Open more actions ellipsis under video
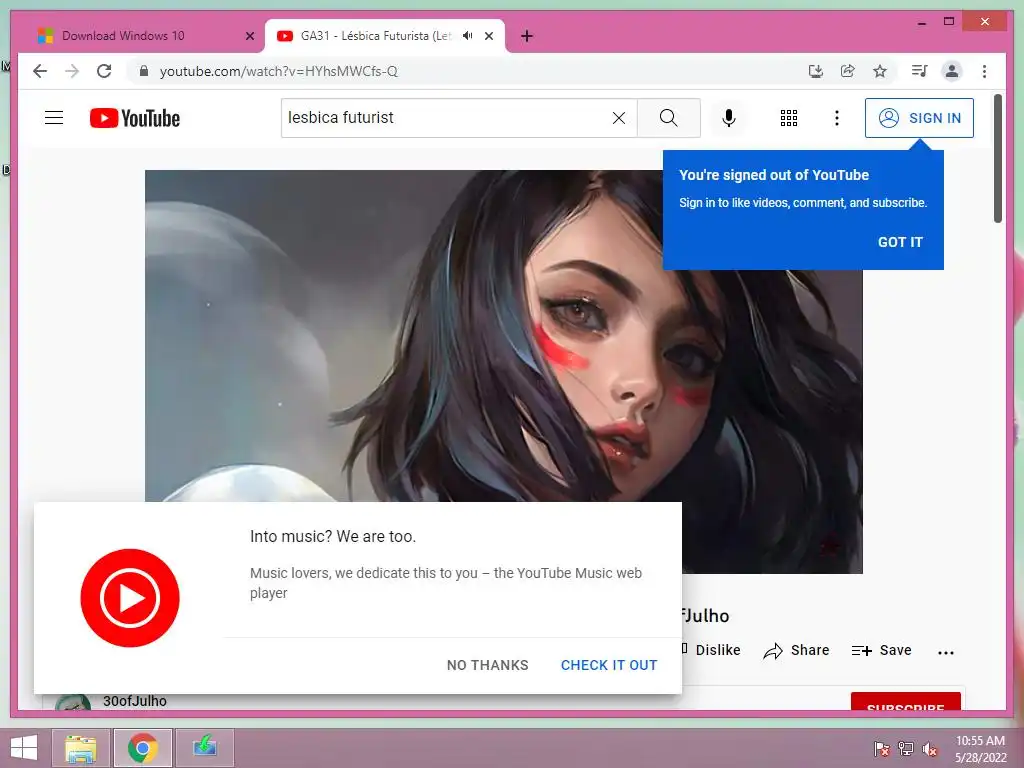Viewport: 1024px width, 768px height. (x=946, y=652)
